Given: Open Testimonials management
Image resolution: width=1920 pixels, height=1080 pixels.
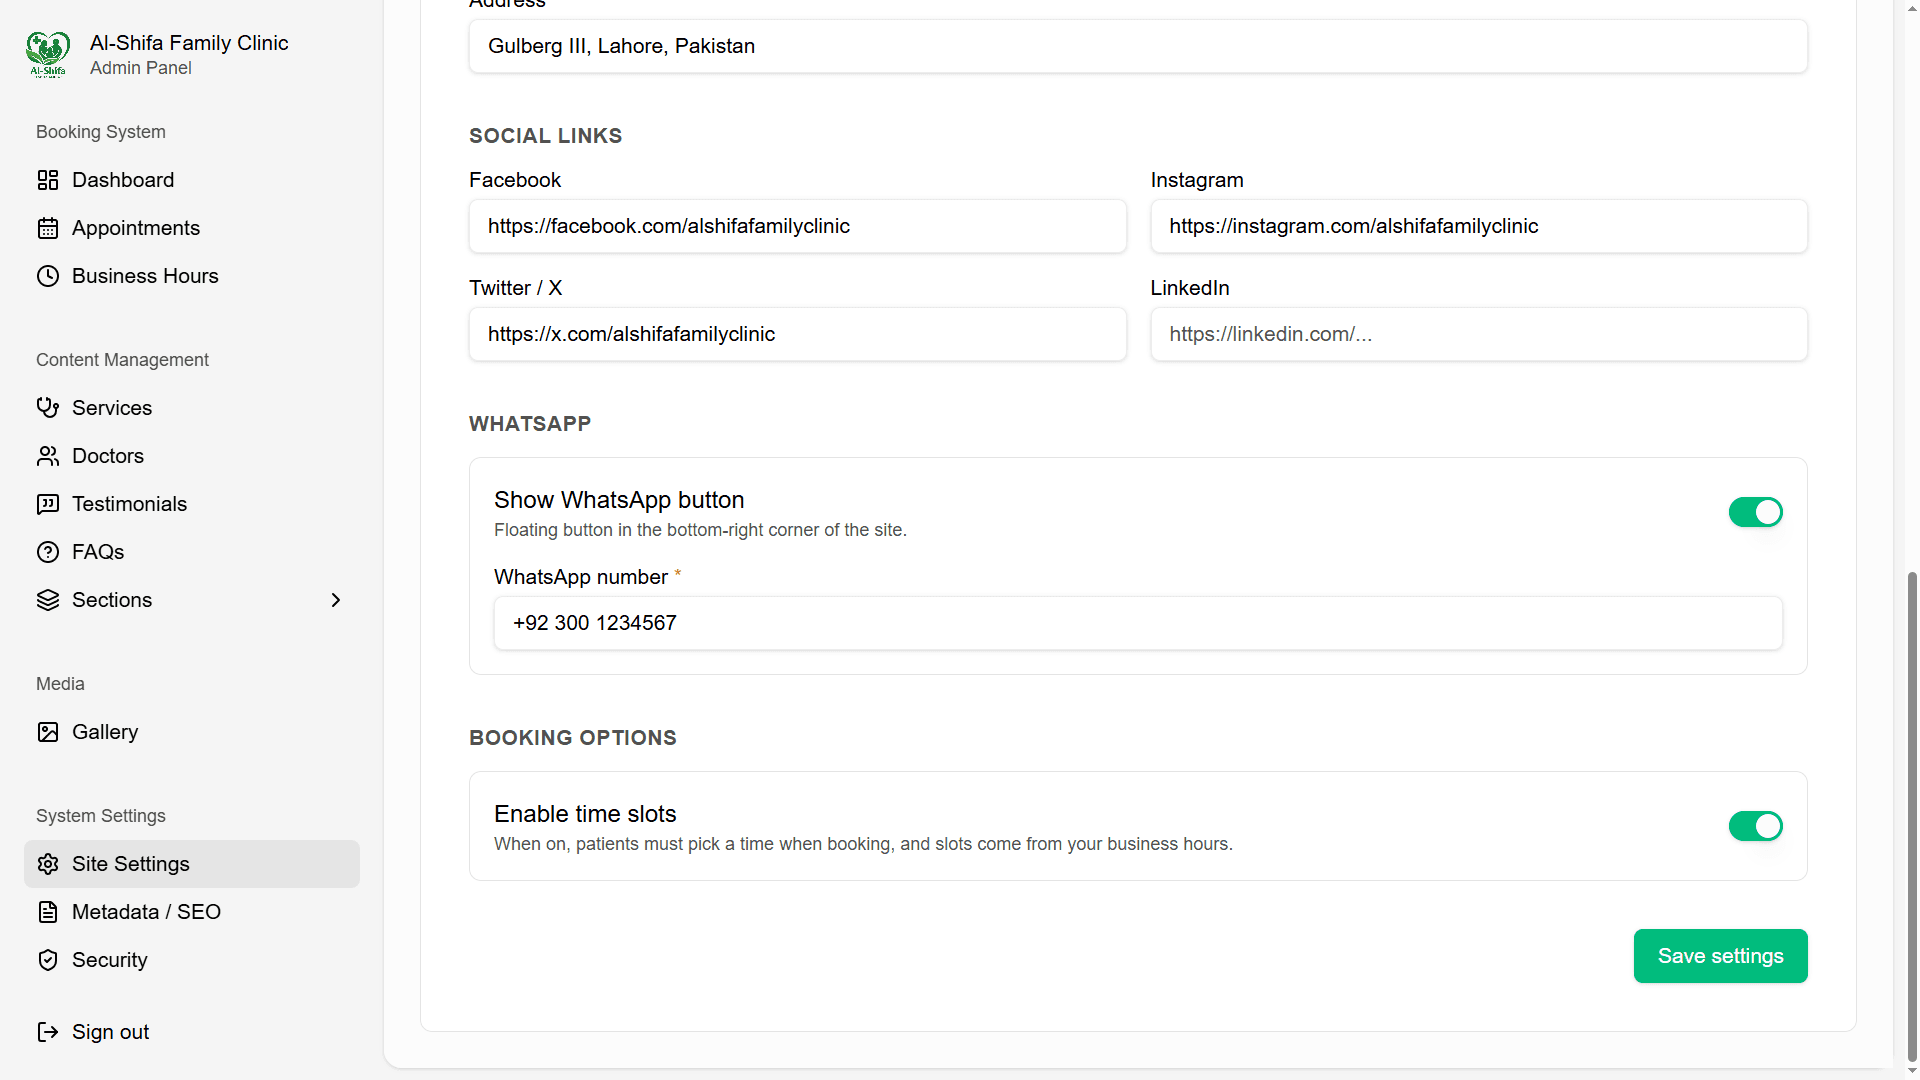Looking at the screenshot, I should pyautogui.click(x=192, y=504).
